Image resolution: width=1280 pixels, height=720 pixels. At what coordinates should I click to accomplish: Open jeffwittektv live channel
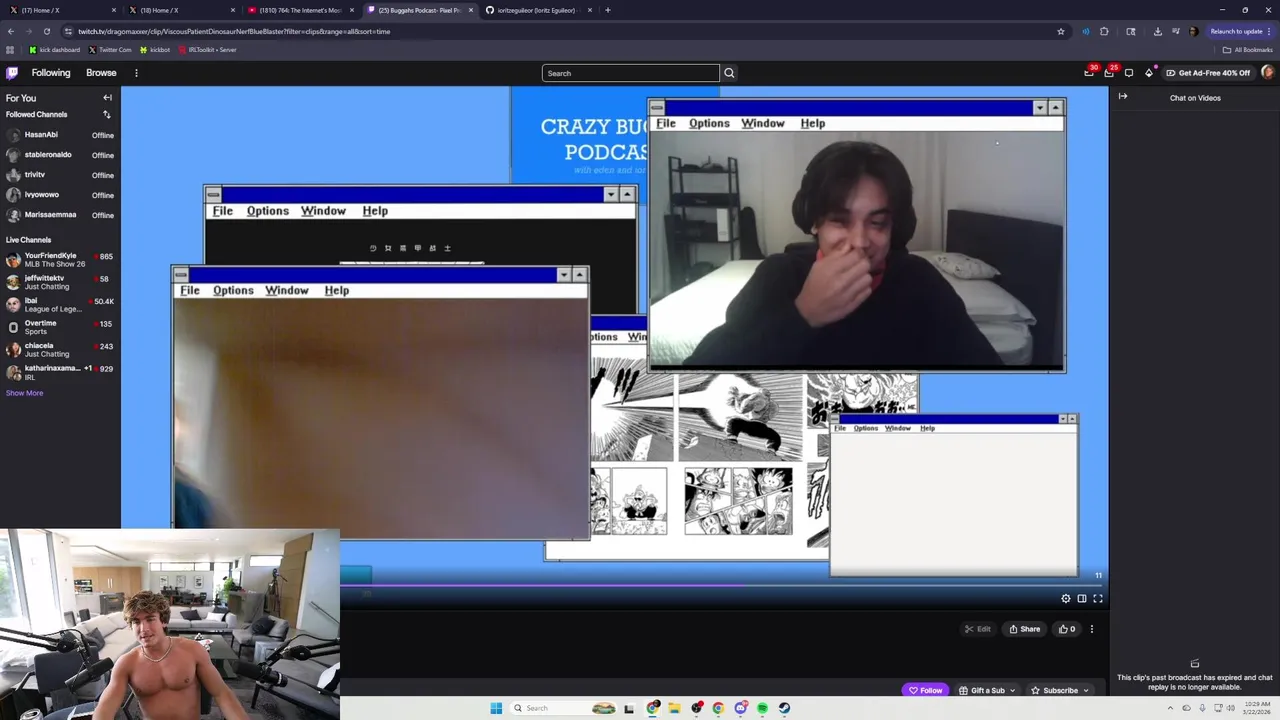60,282
